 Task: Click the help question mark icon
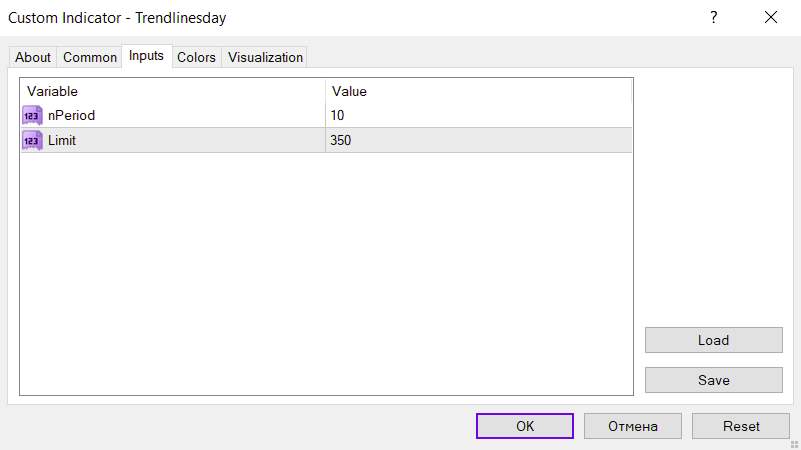(713, 17)
